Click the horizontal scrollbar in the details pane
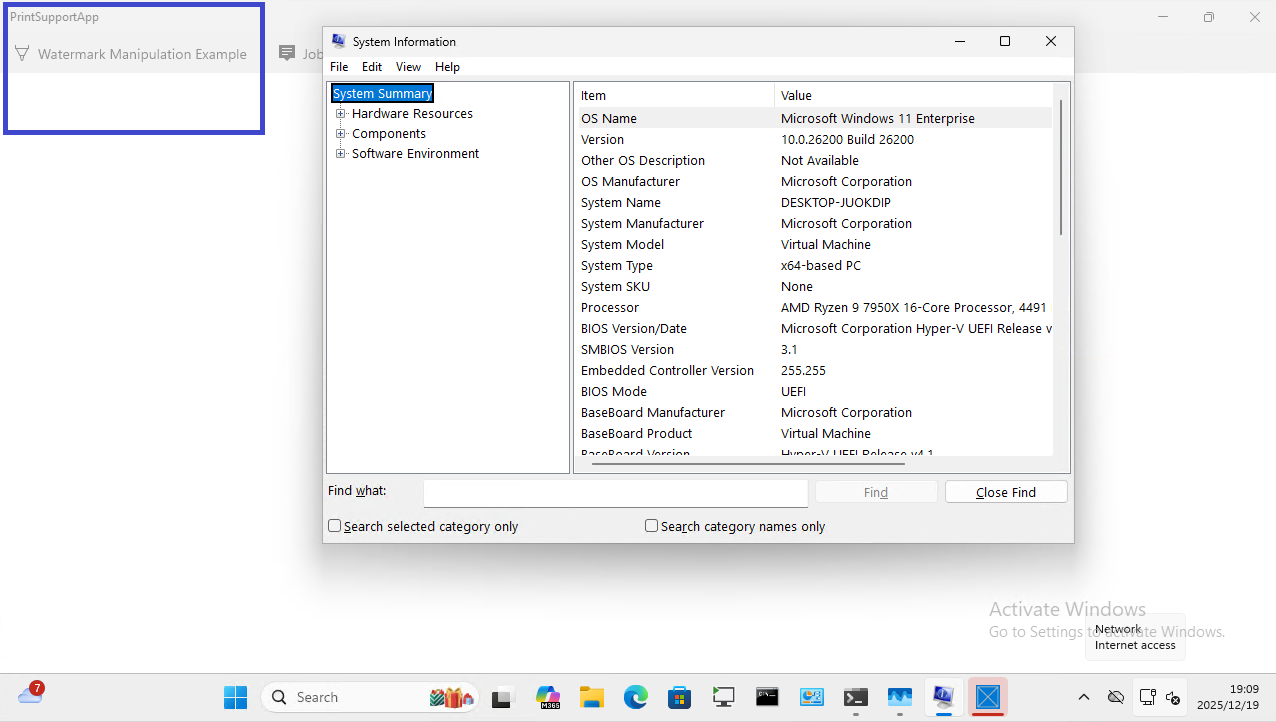This screenshot has width=1276, height=722. [x=748, y=463]
